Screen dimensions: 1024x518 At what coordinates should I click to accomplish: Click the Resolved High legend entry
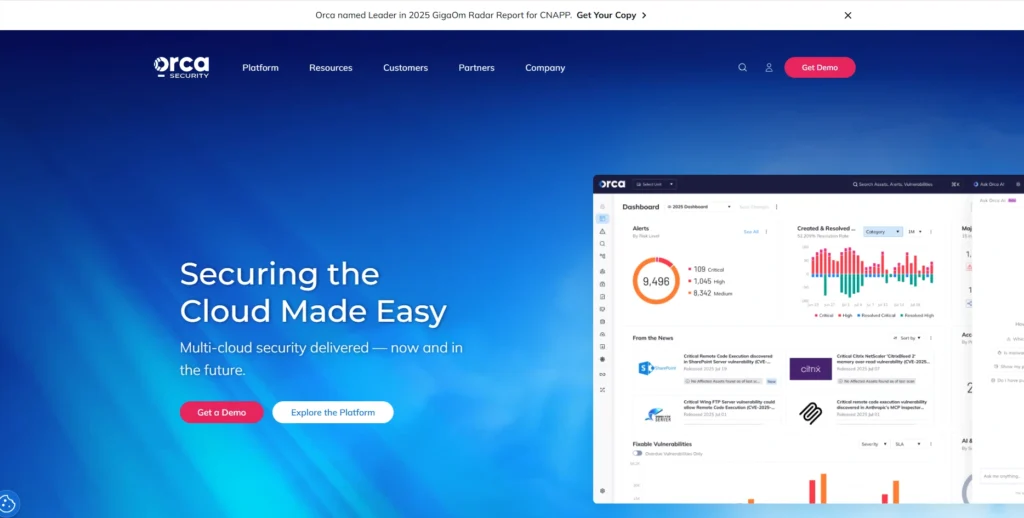coord(917,315)
